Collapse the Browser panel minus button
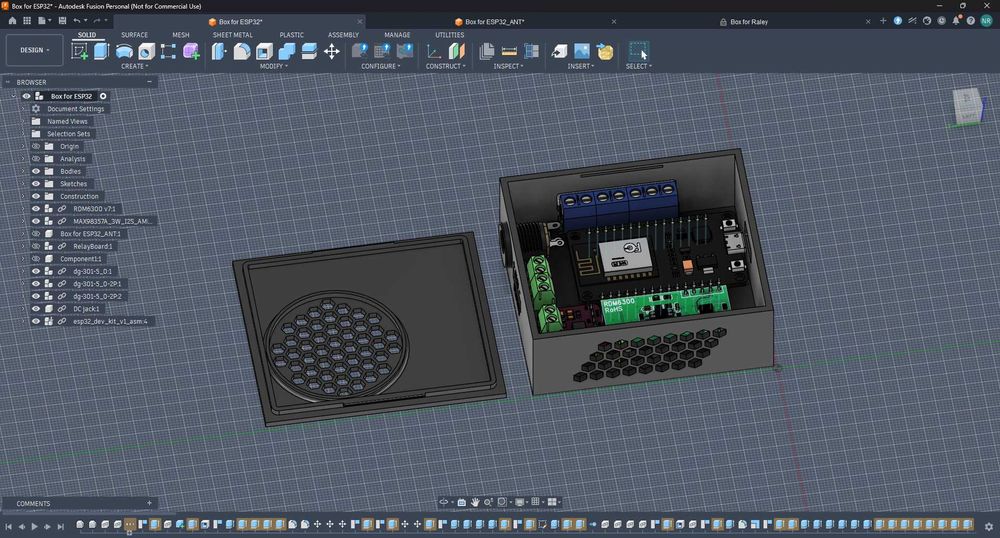1000x538 pixels. pos(149,82)
